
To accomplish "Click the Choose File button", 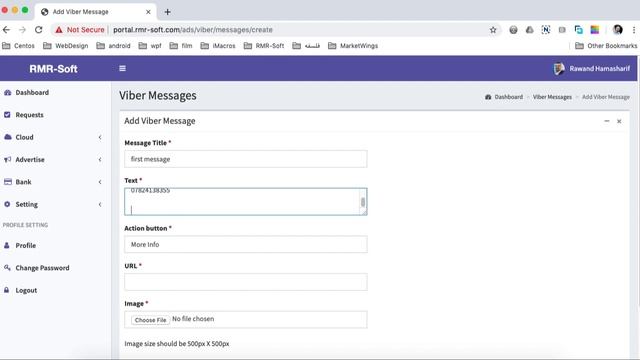I will 150,320.
